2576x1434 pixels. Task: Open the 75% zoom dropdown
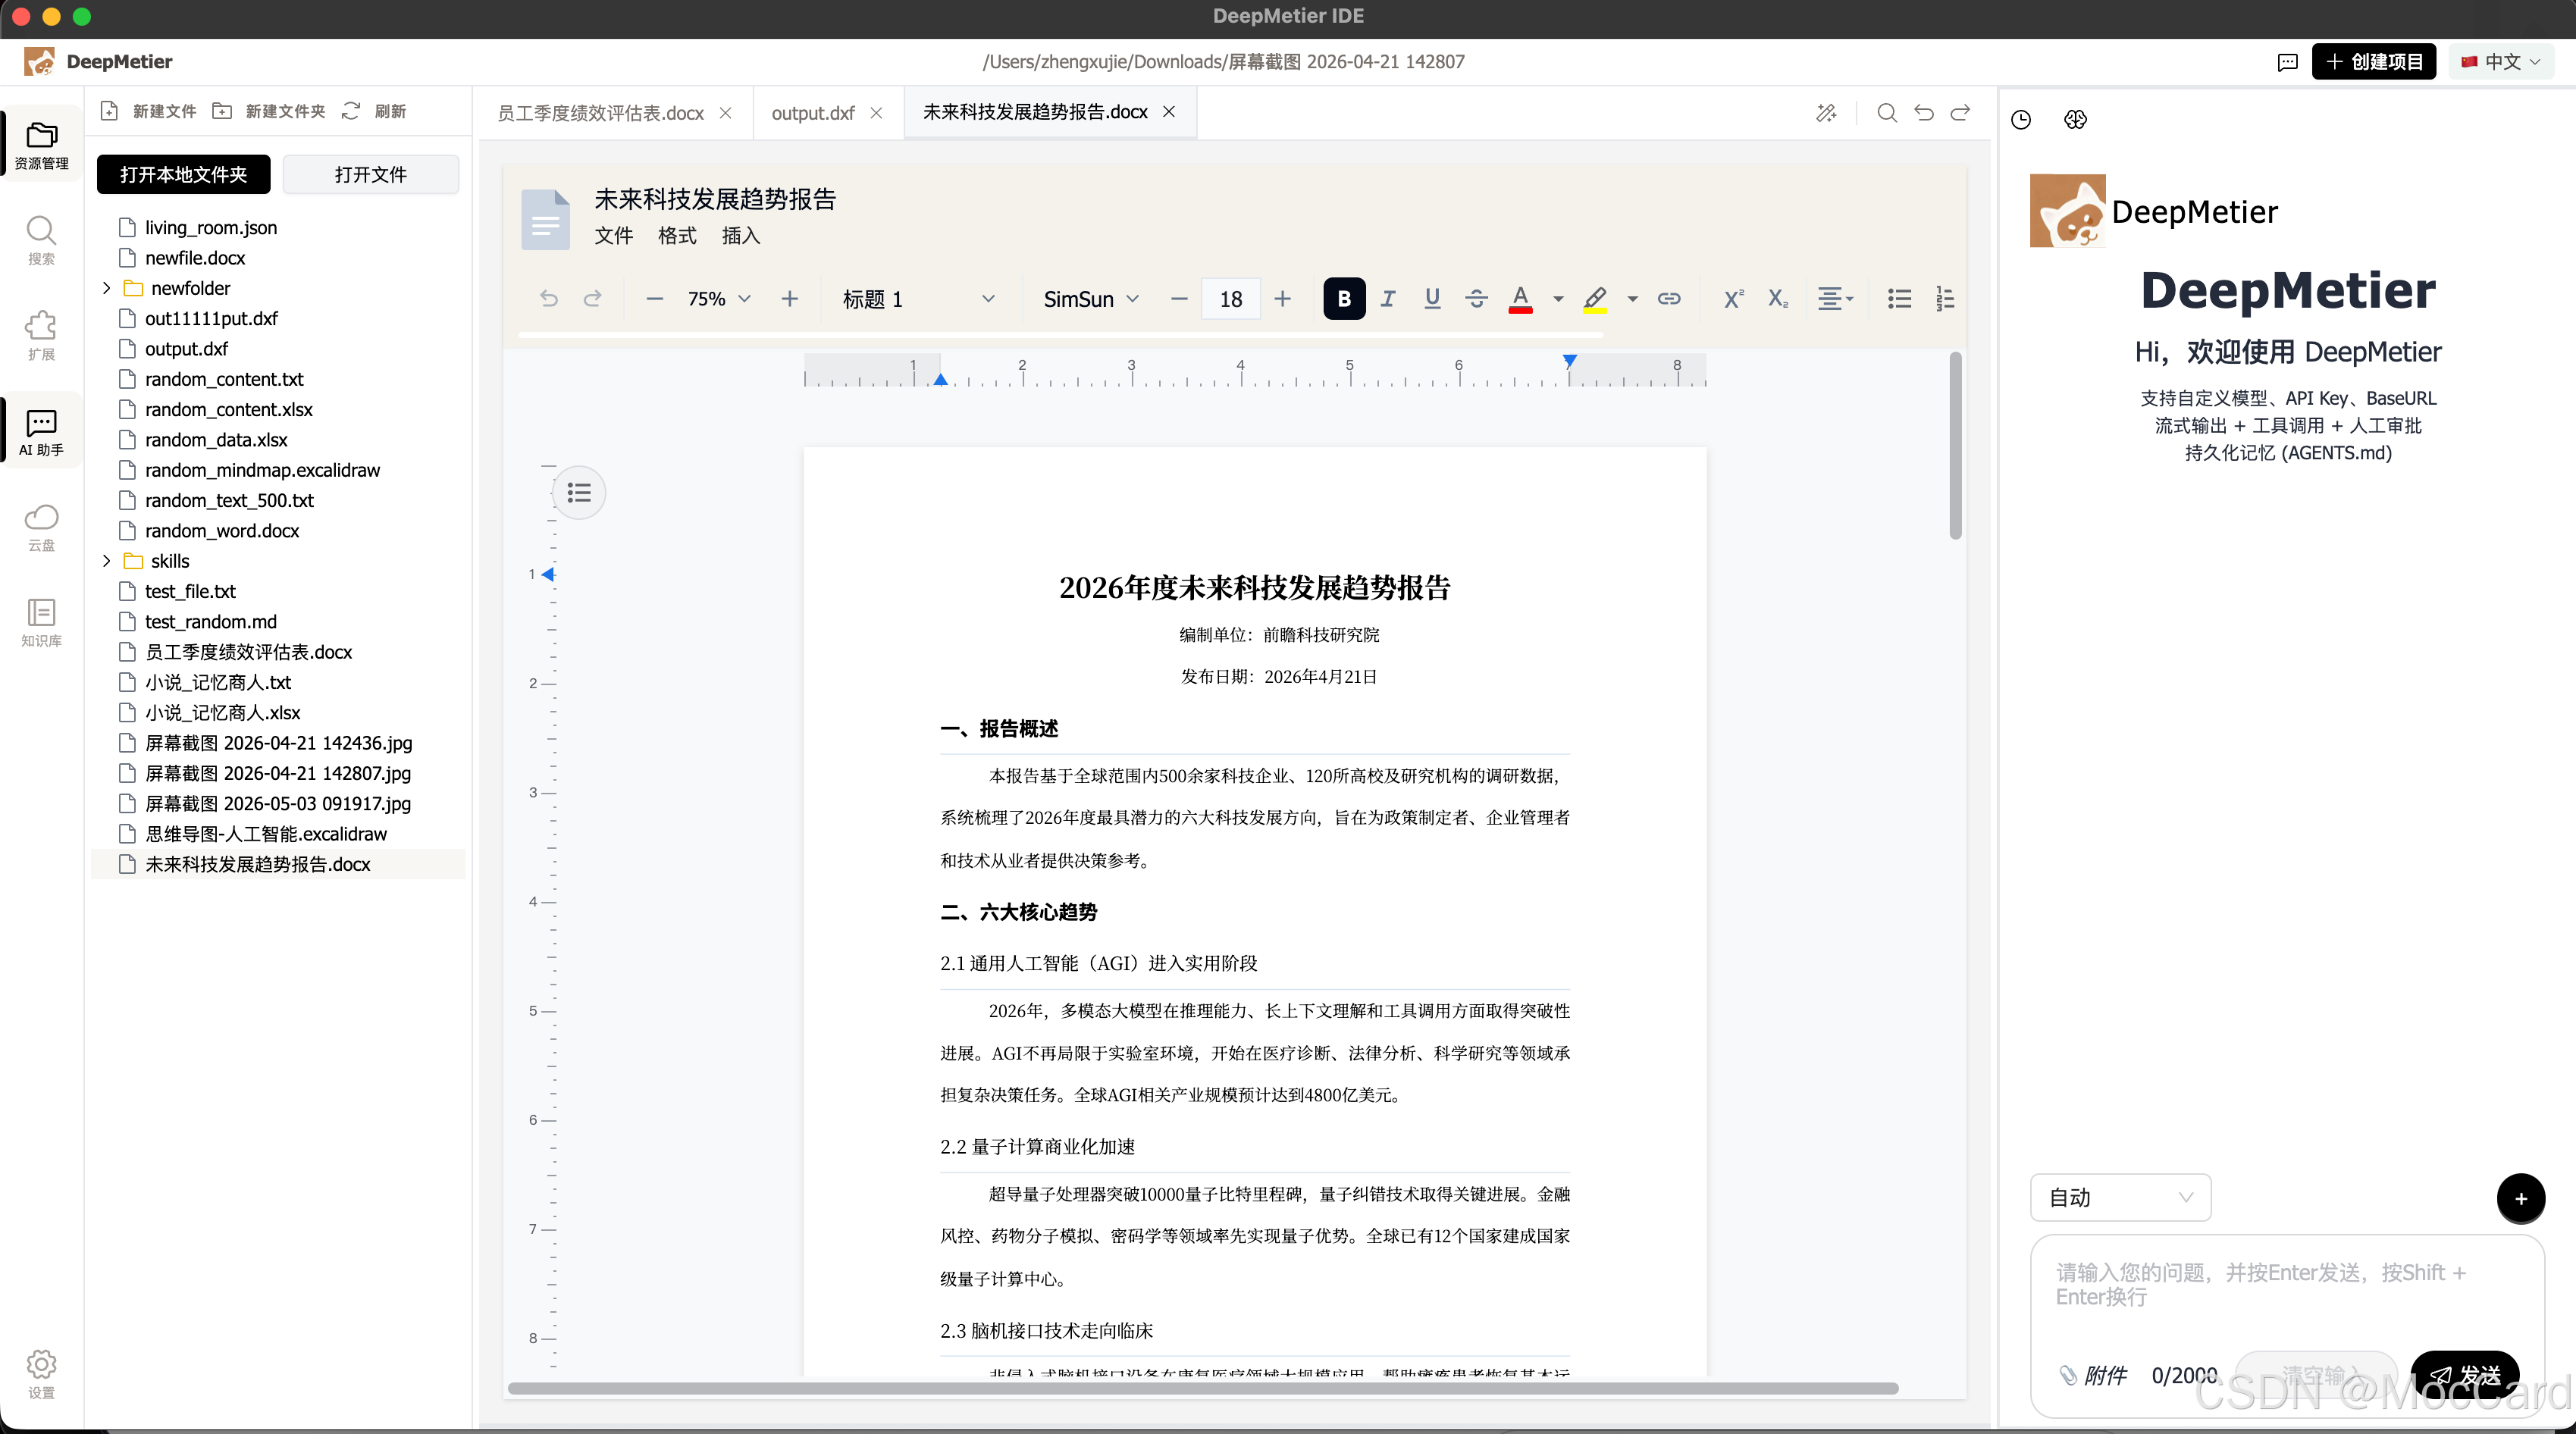(719, 299)
